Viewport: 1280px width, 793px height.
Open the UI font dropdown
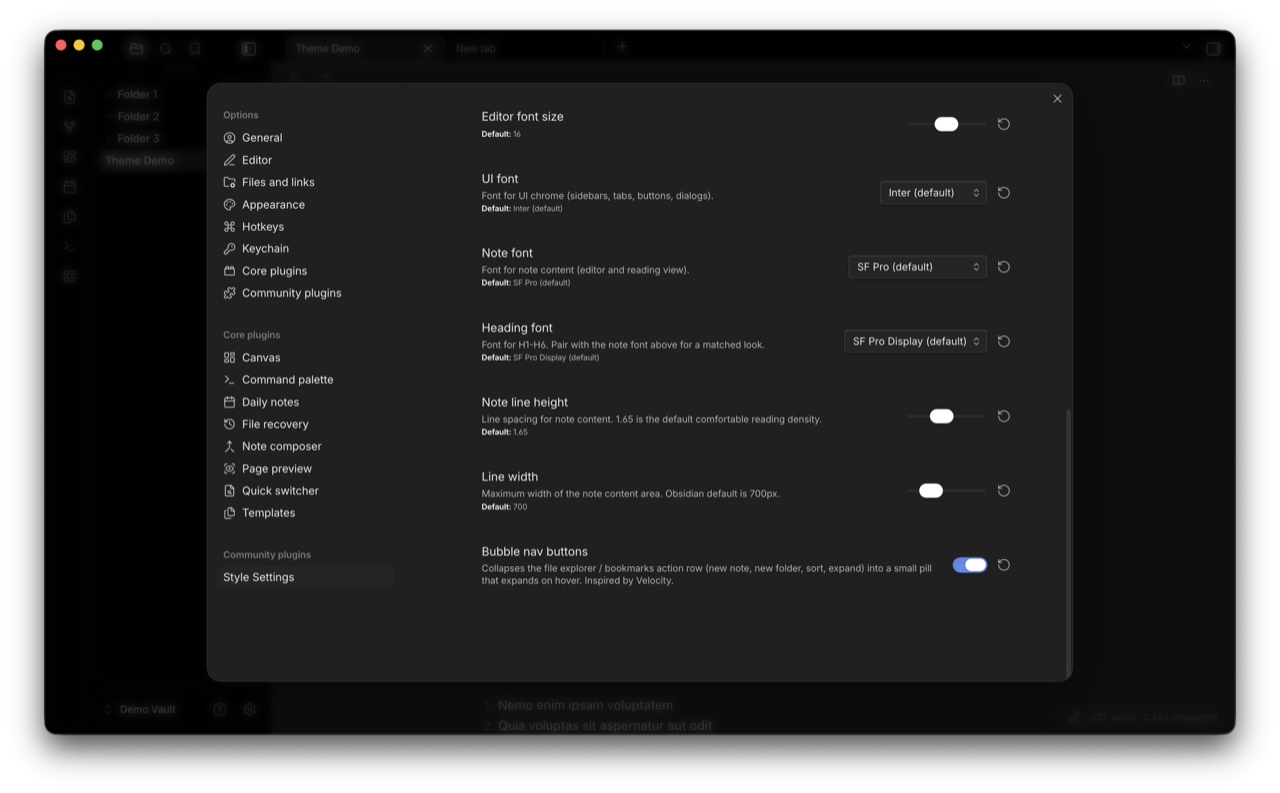[933, 192]
